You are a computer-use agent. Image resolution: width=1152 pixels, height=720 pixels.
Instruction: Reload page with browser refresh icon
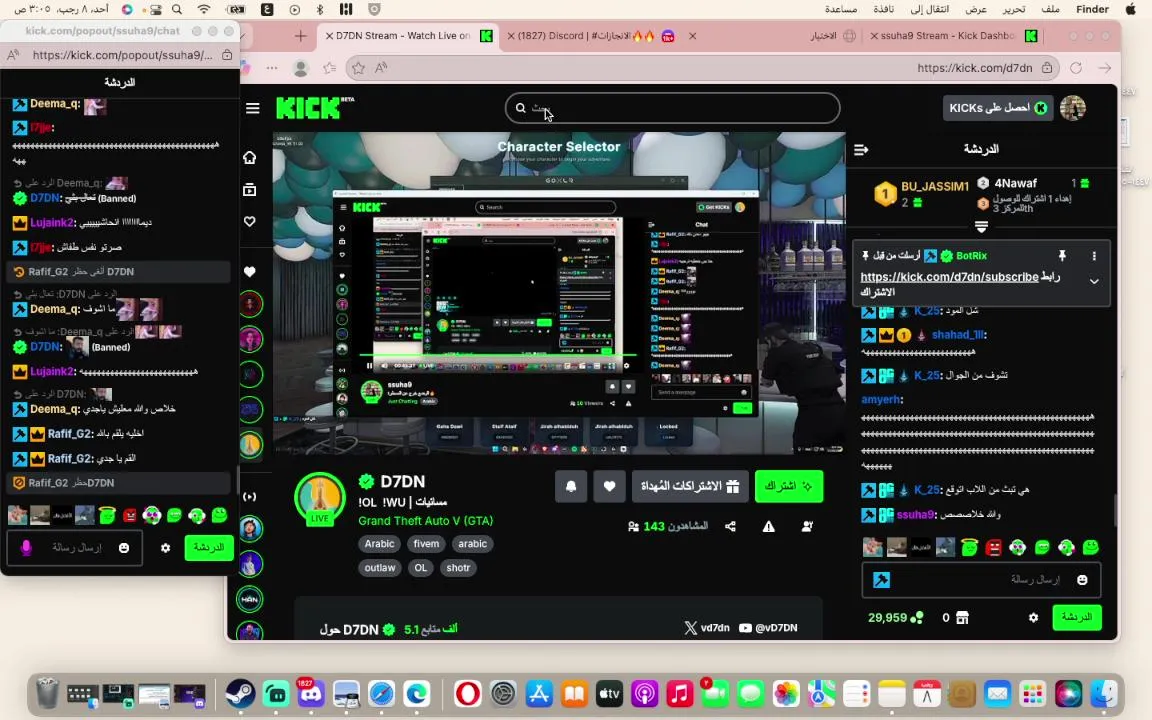(1076, 68)
